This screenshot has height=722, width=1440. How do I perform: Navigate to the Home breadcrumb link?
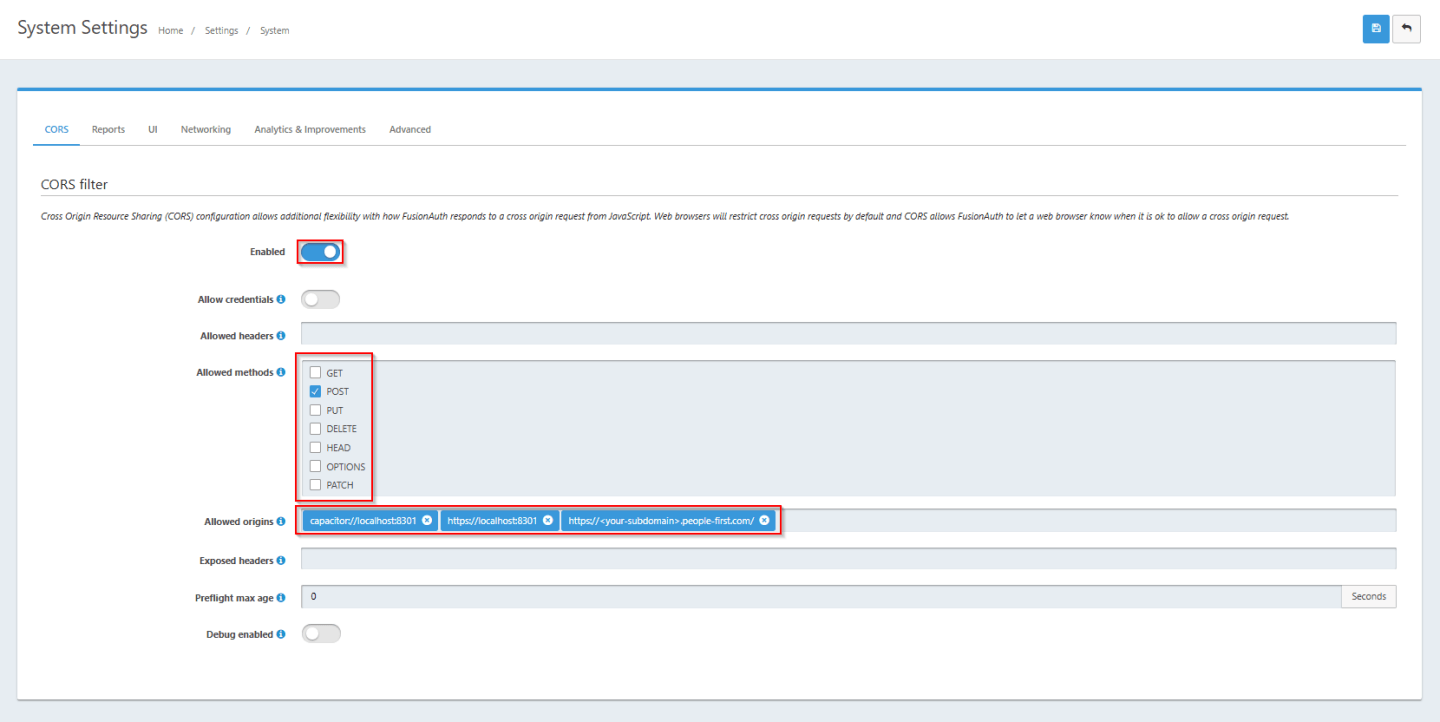click(x=170, y=30)
